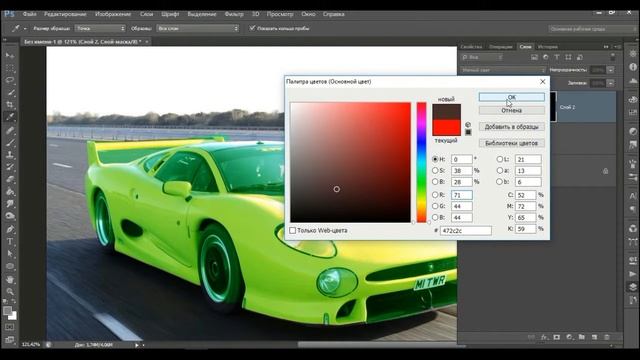Create new adjustment layer icon
This screenshot has width=640, height=360.
569,337
